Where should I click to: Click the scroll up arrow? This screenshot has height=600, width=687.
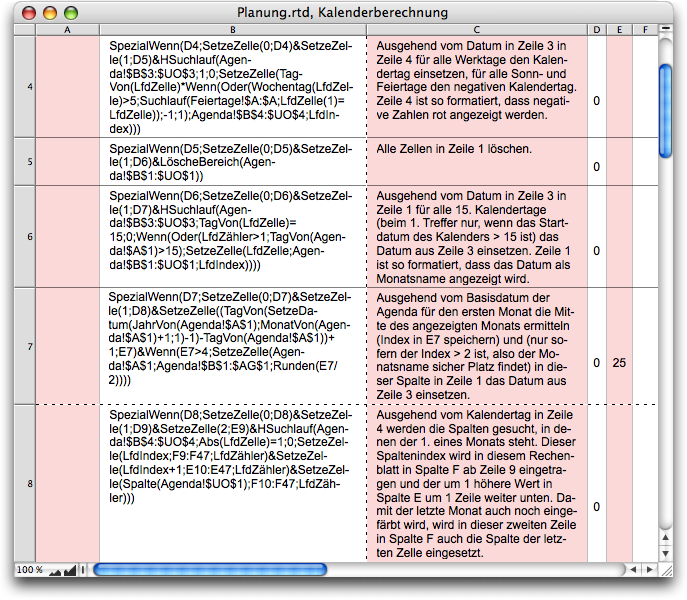click(x=667, y=538)
